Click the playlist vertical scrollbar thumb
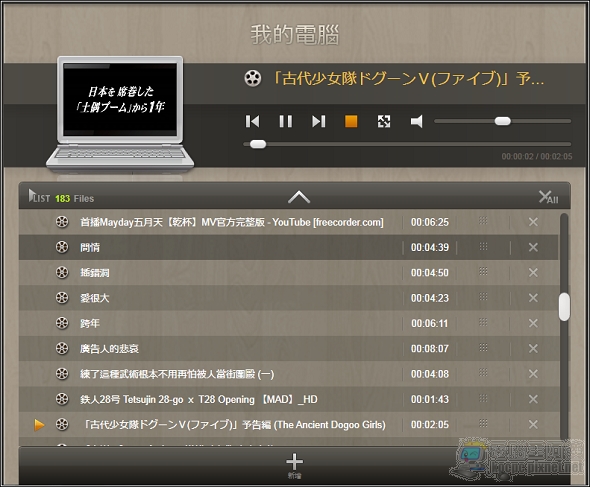Viewport: 590px width, 487px height. coord(564,307)
